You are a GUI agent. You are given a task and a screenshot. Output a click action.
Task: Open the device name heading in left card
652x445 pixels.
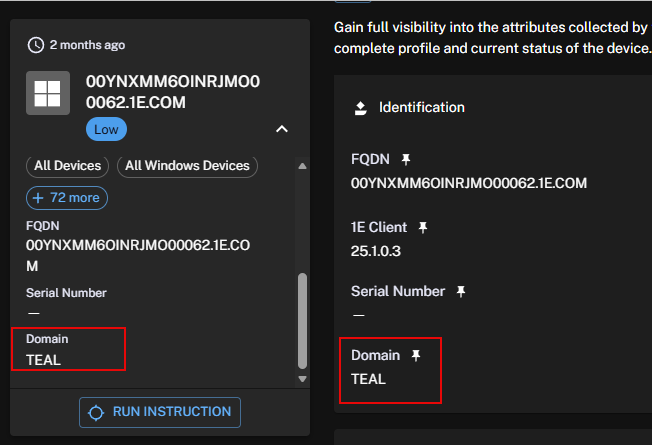tap(172, 92)
